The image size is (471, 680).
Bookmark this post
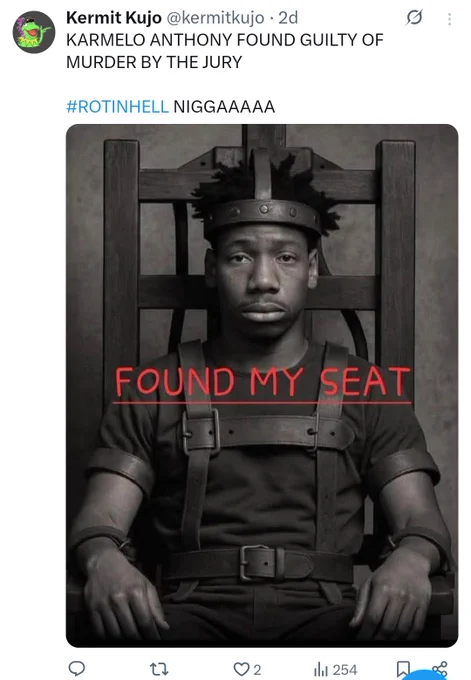tap(403, 669)
